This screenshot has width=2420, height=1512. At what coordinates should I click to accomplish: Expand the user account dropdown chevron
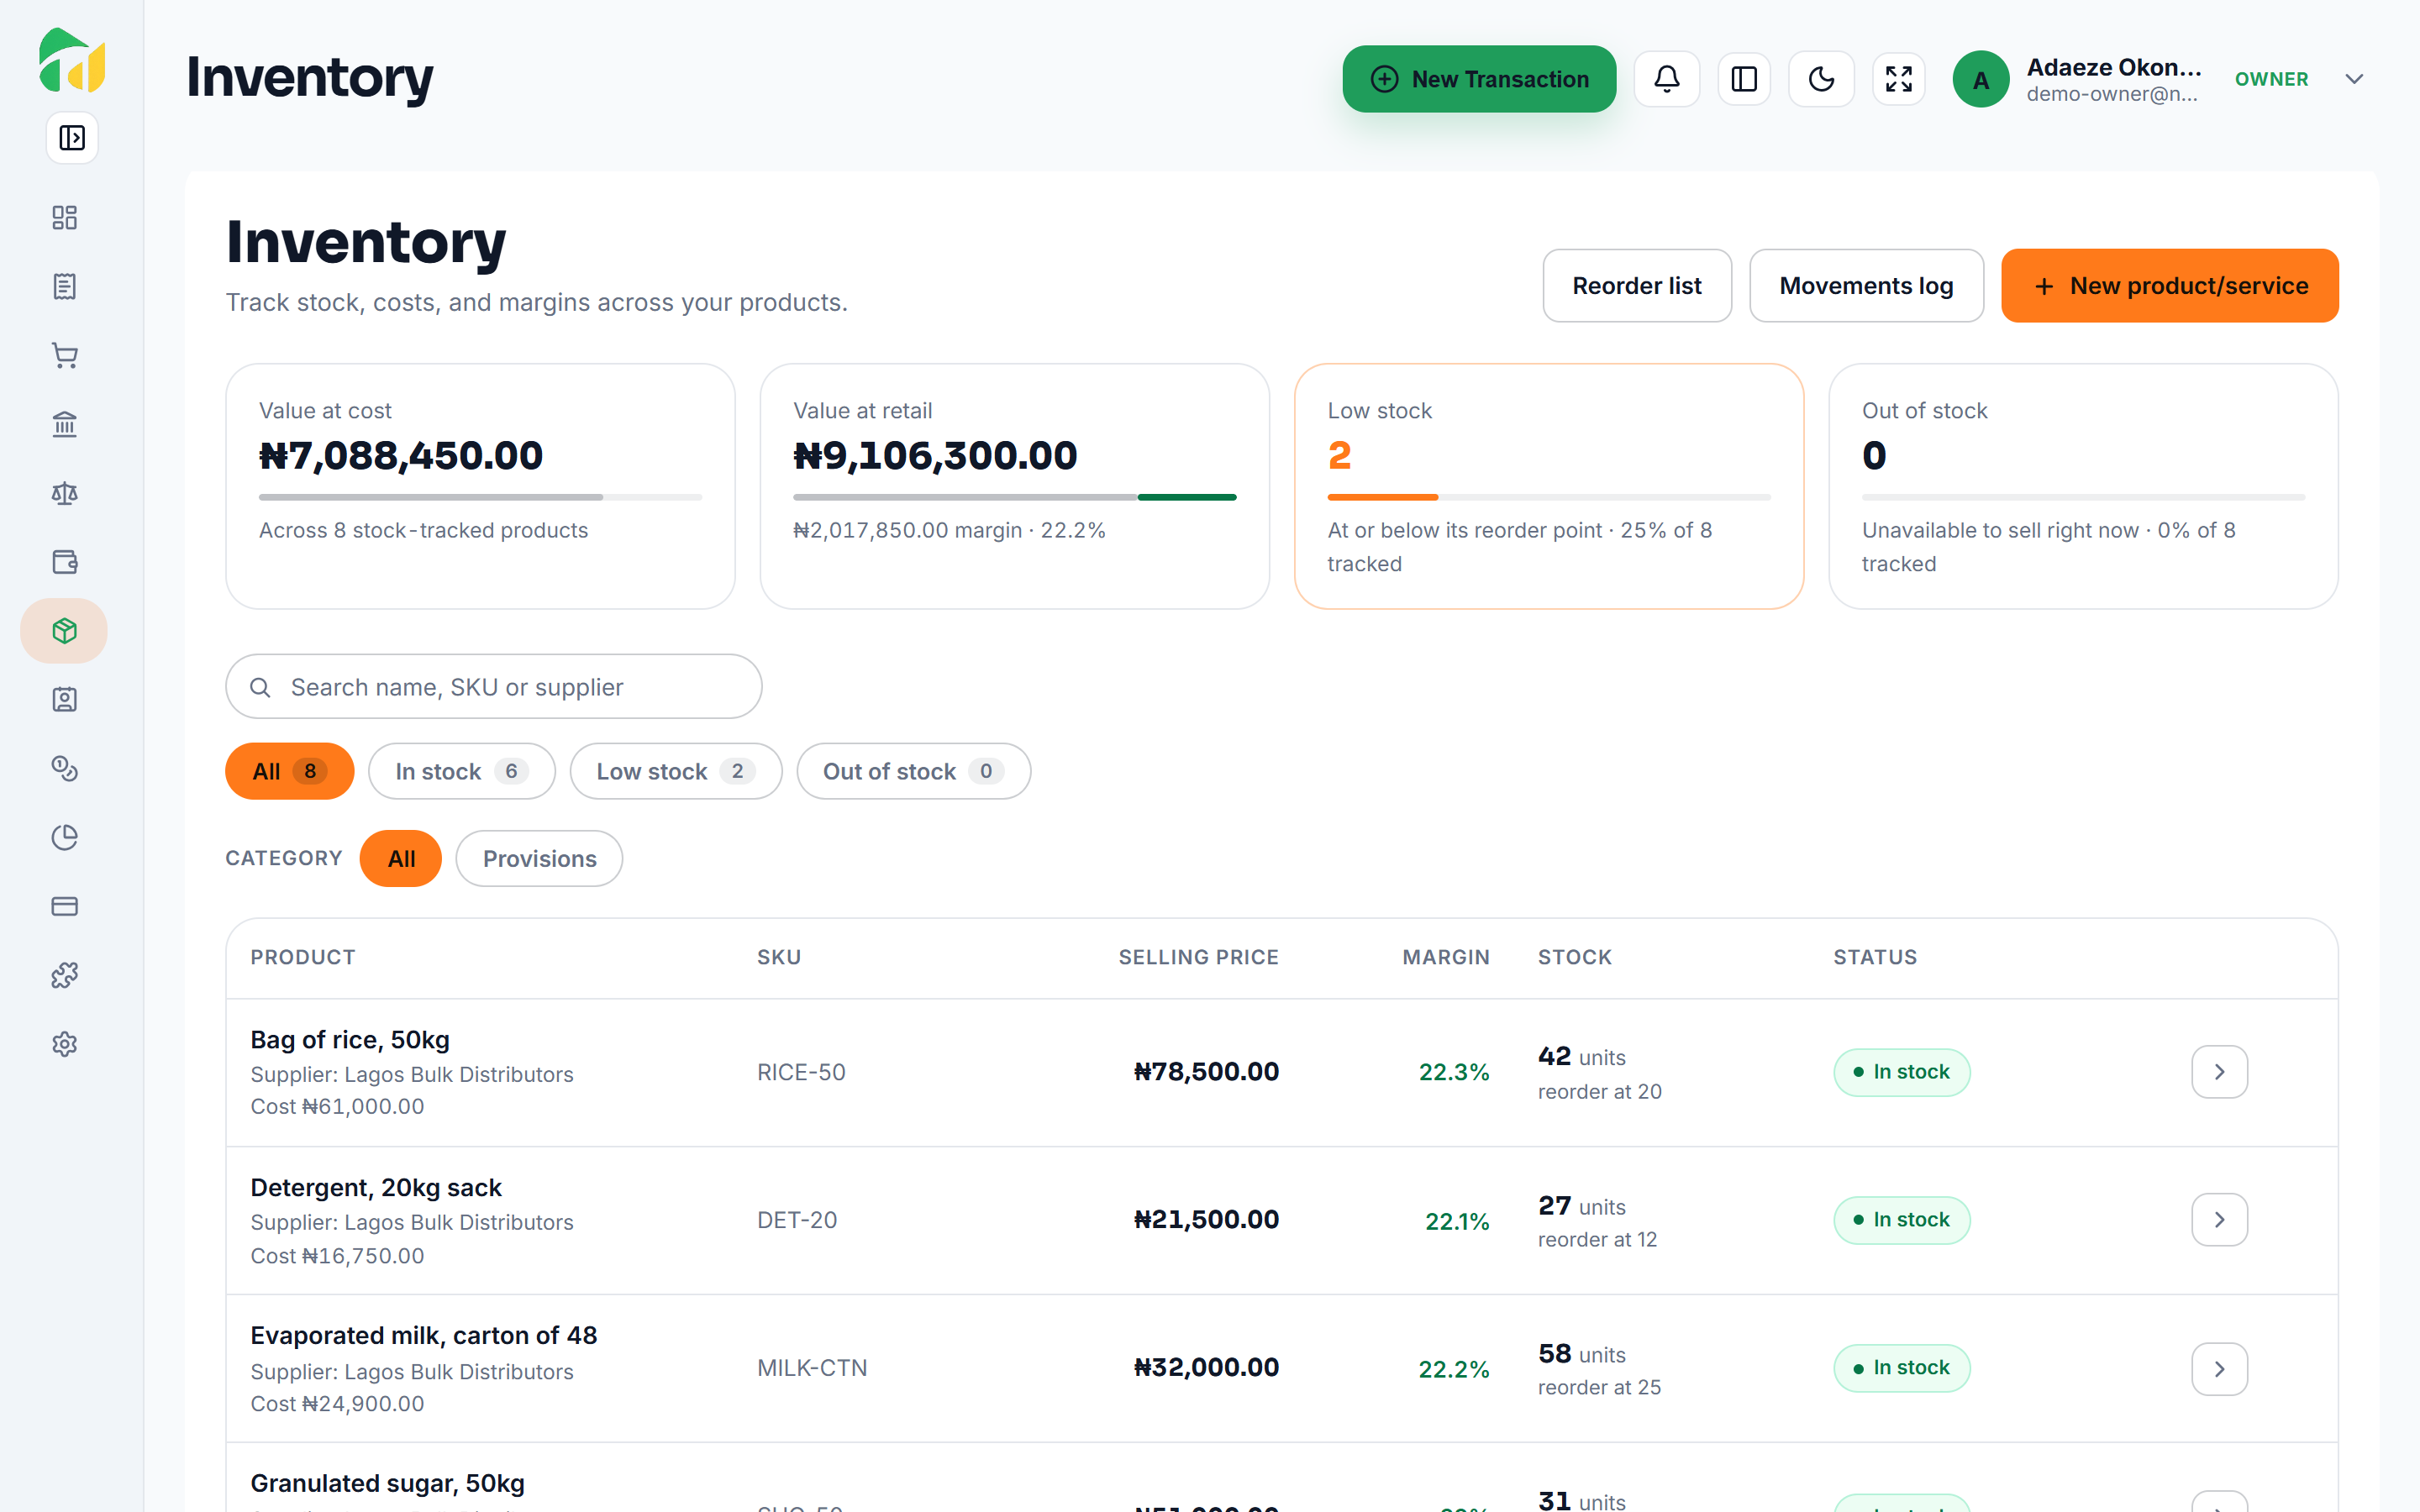coord(2354,79)
